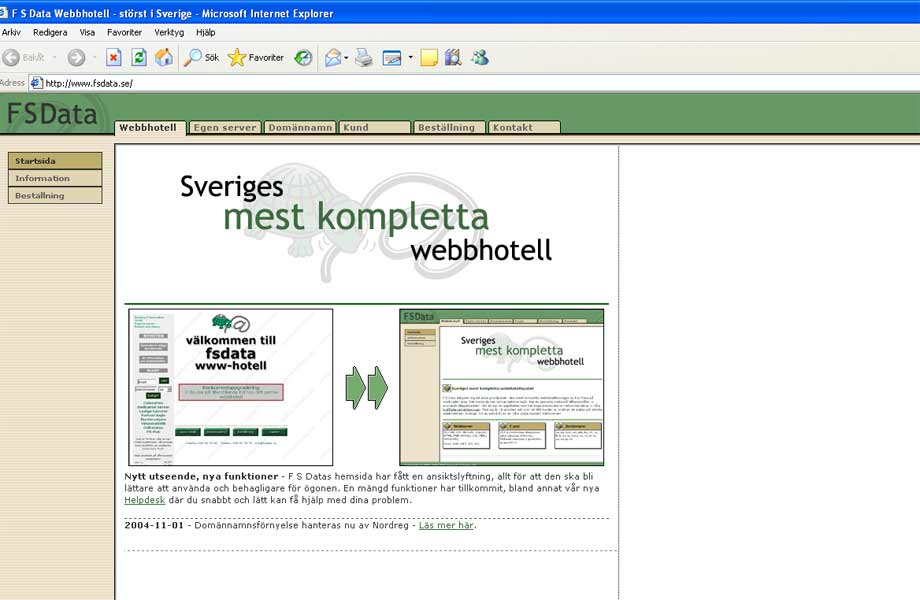
Task: Open the Redigera menu
Action: point(50,32)
